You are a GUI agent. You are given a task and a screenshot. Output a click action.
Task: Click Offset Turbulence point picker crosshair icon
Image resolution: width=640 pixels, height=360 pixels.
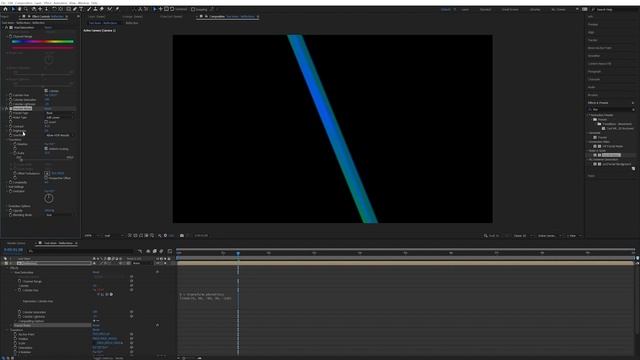click(x=47, y=173)
